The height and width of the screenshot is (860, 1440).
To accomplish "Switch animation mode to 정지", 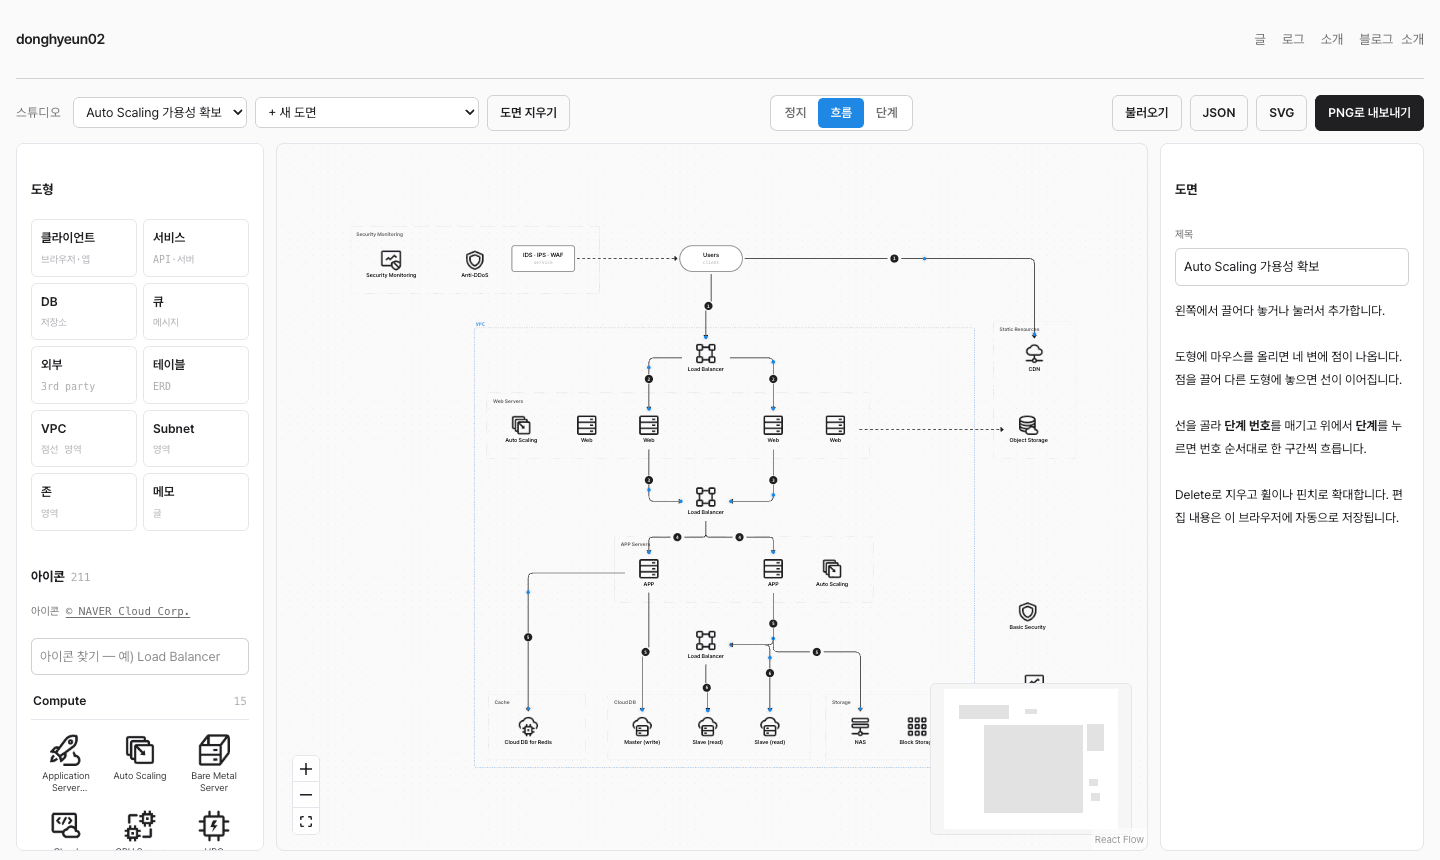I will pos(795,113).
